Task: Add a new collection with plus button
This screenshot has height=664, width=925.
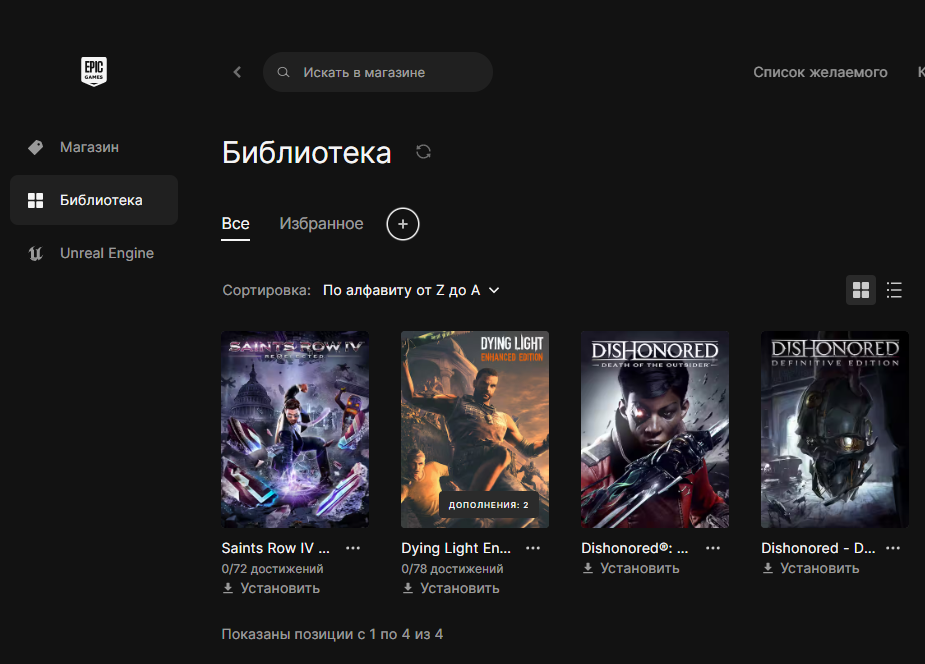Action: coord(403,224)
